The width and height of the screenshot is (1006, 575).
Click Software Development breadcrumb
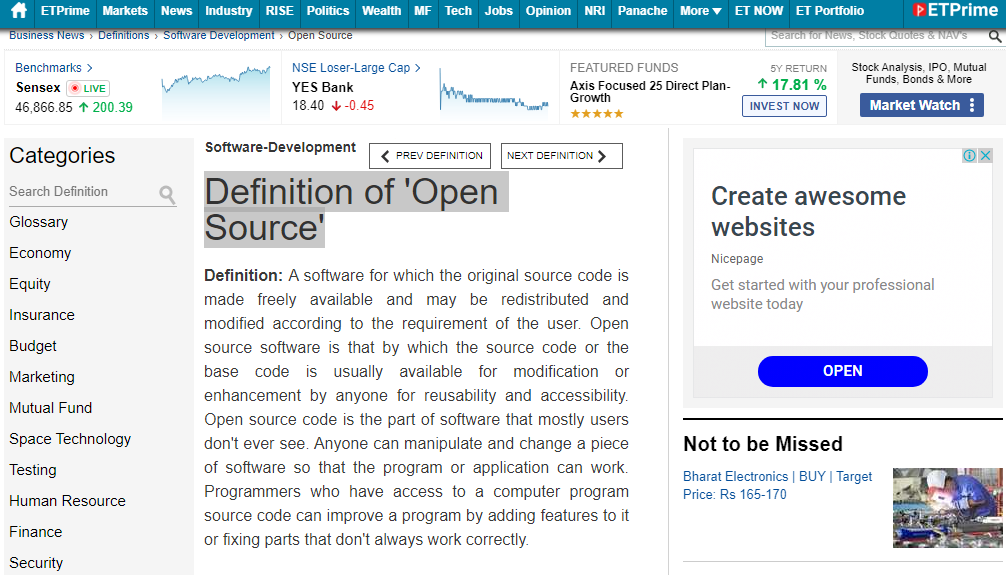coord(219,35)
